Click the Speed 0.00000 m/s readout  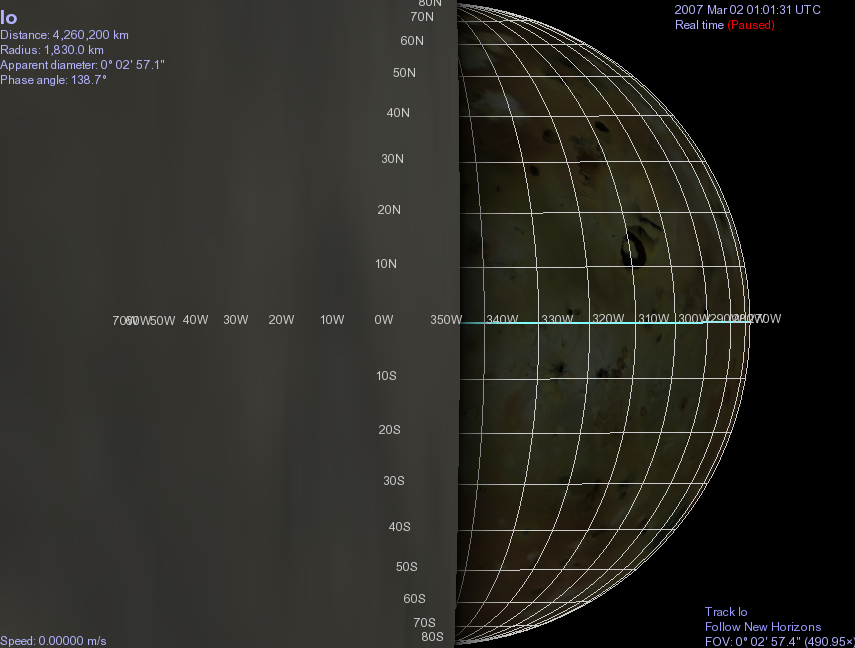click(53, 641)
